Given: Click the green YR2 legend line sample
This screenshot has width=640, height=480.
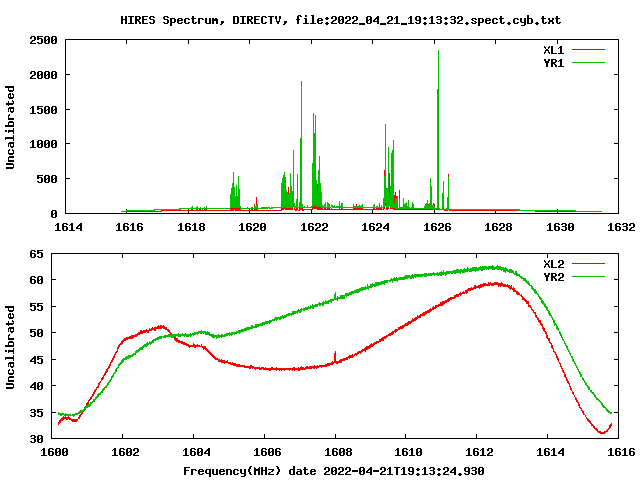Looking at the screenshot, I should click(x=588, y=277).
